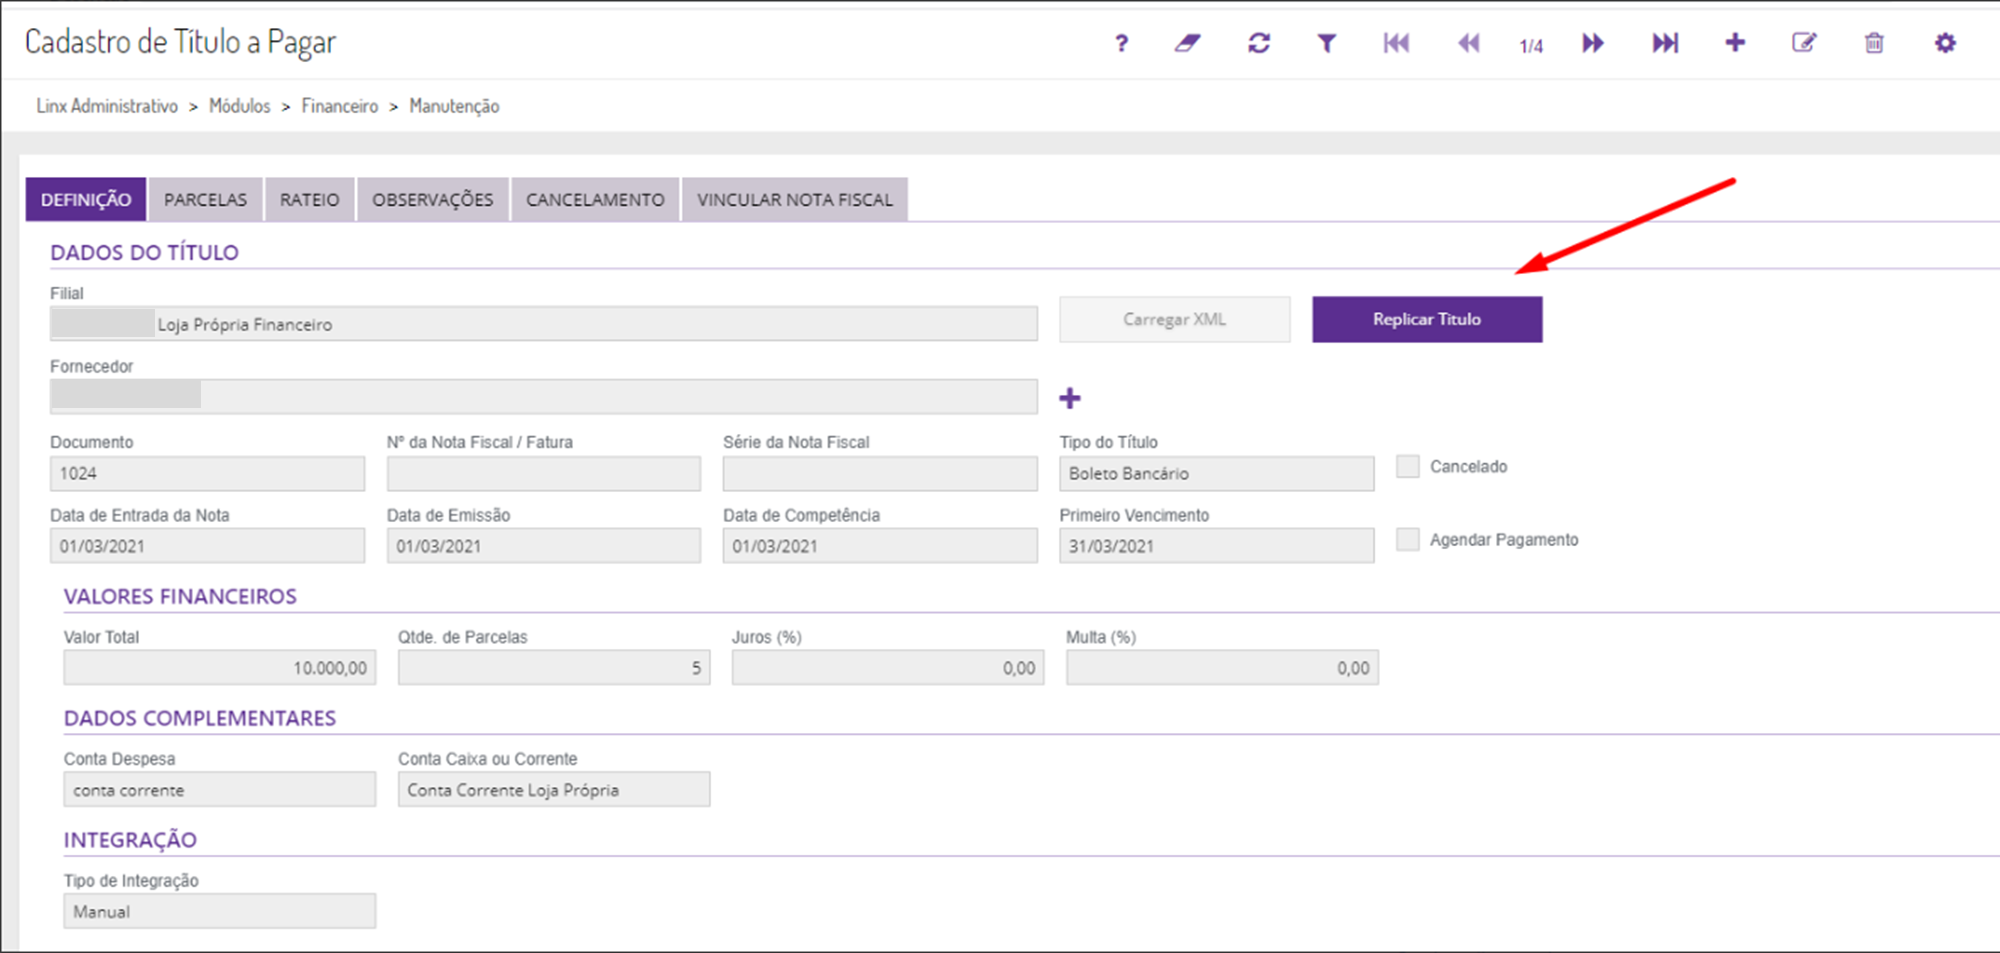Viewport: 2000px width, 953px height.
Task: Add a Fornecedor with plus icon
Action: [1070, 398]
